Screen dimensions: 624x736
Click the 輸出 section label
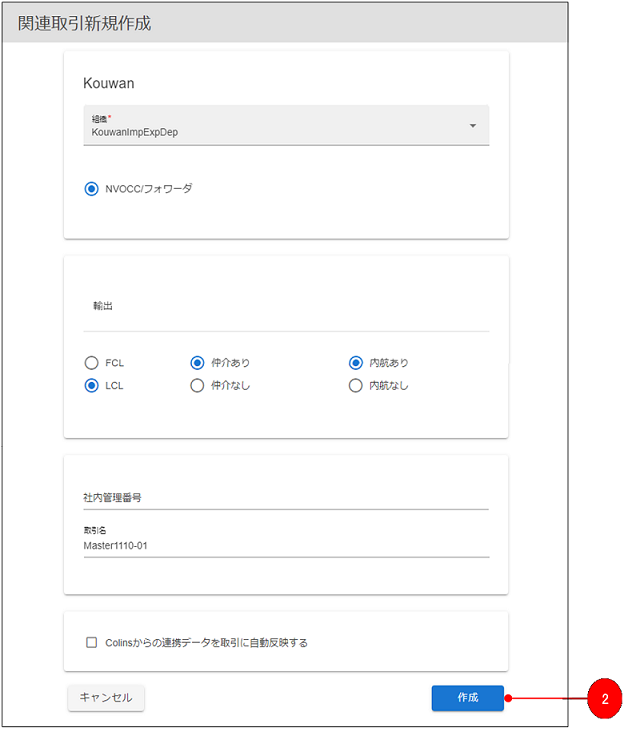(x=103, y=306)
